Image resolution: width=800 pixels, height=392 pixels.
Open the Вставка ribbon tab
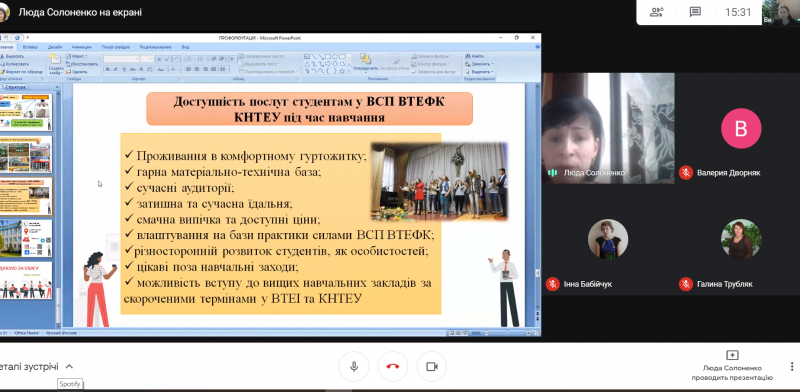click(30, 47)
